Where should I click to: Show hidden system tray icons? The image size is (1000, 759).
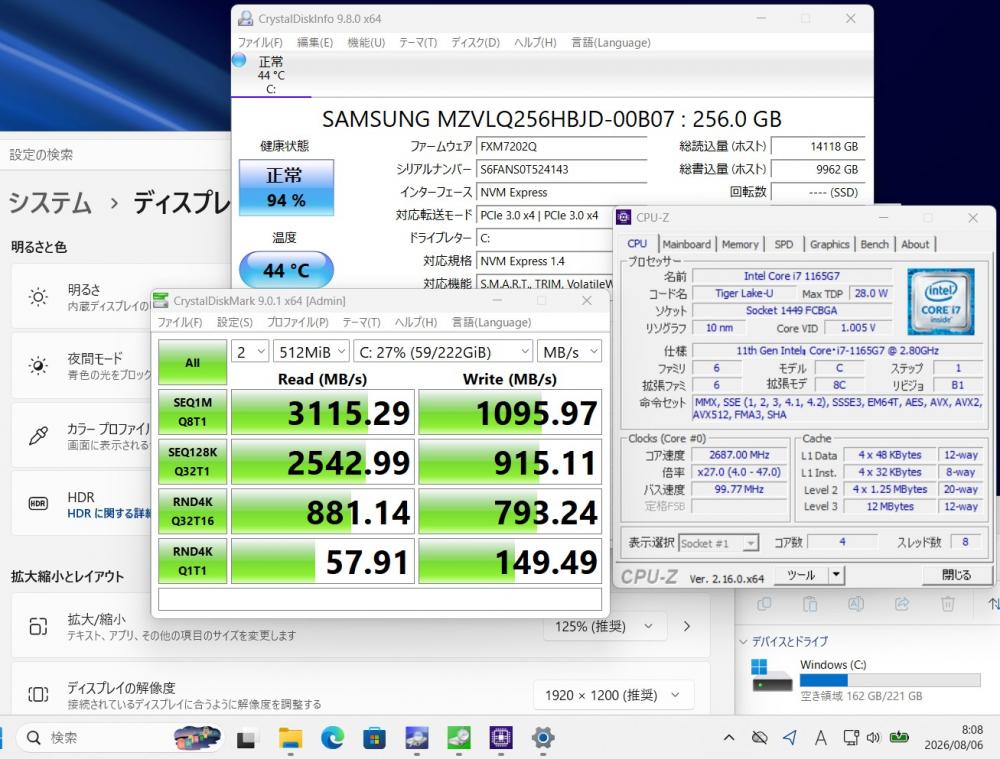728,737
